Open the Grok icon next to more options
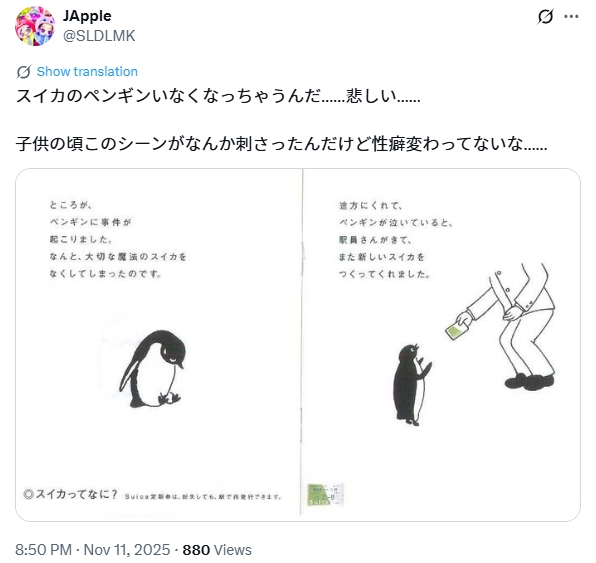The height and width of the screenshot is (563, 596). tap(545, 16)
